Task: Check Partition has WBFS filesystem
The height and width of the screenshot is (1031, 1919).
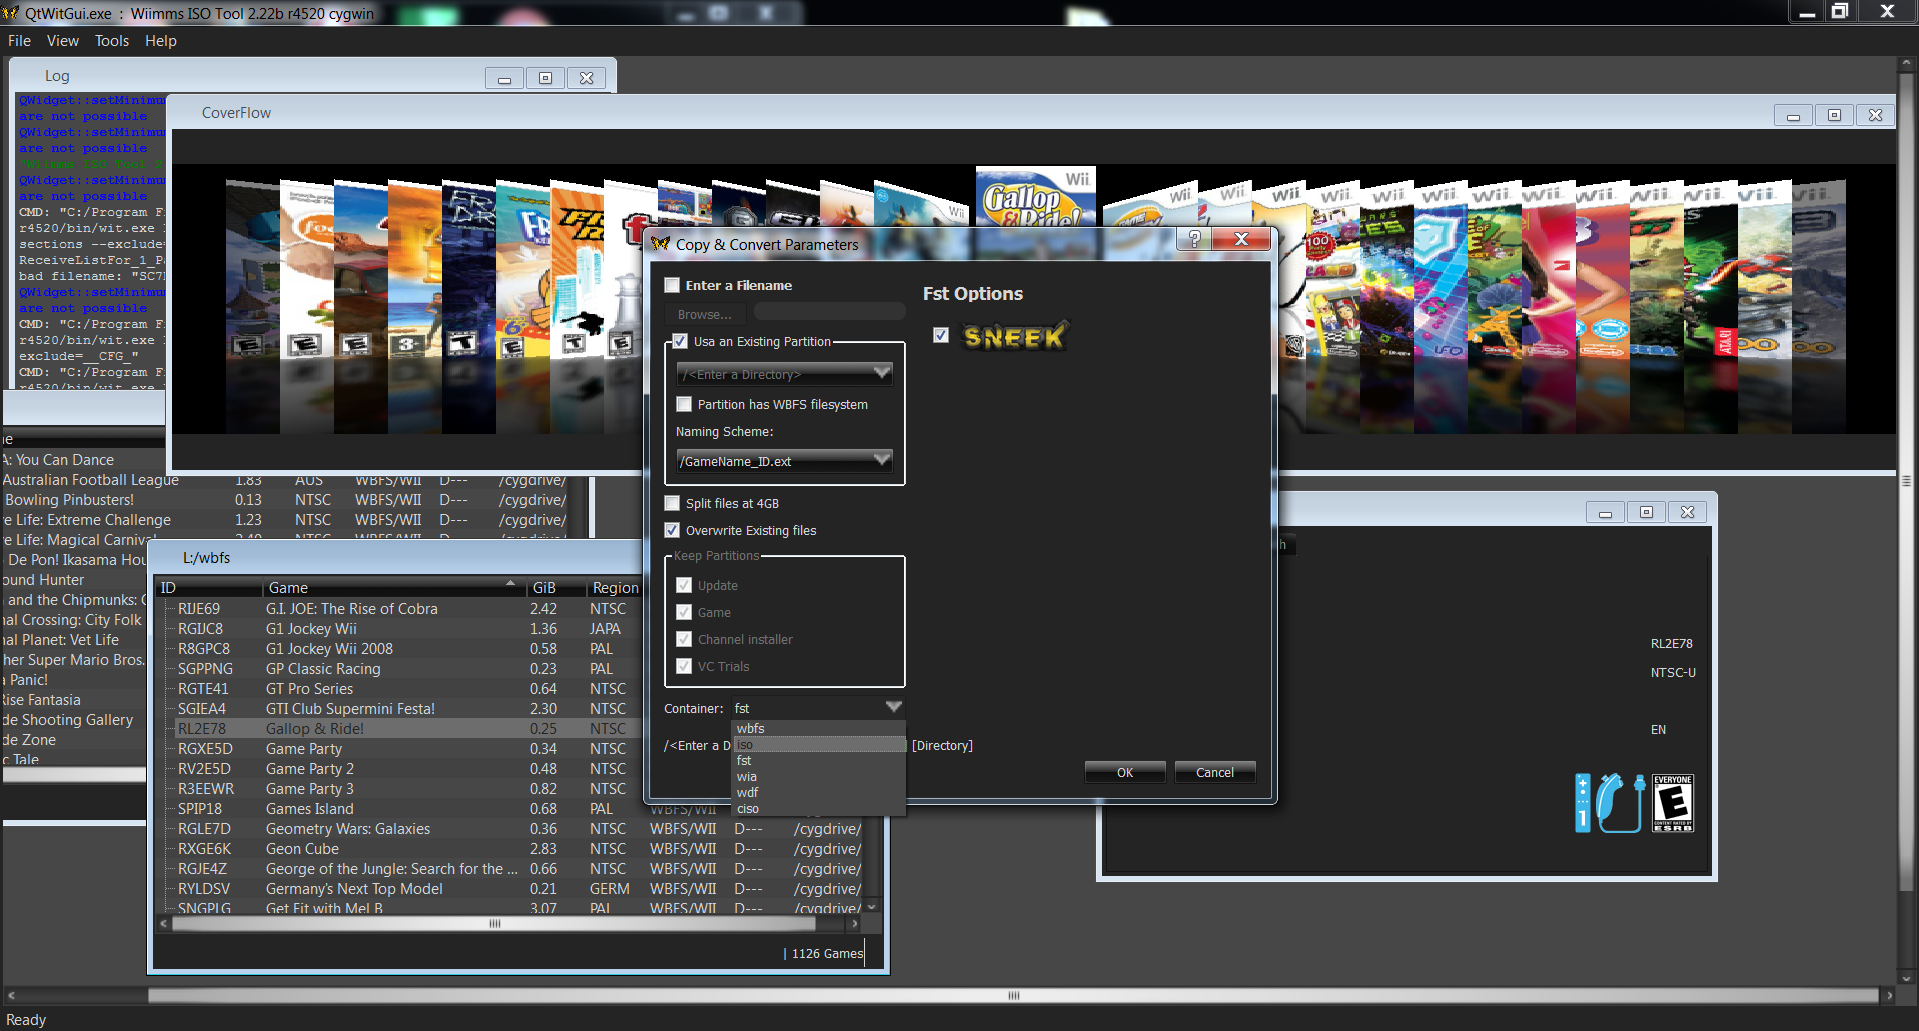Action: coord(684,404)
